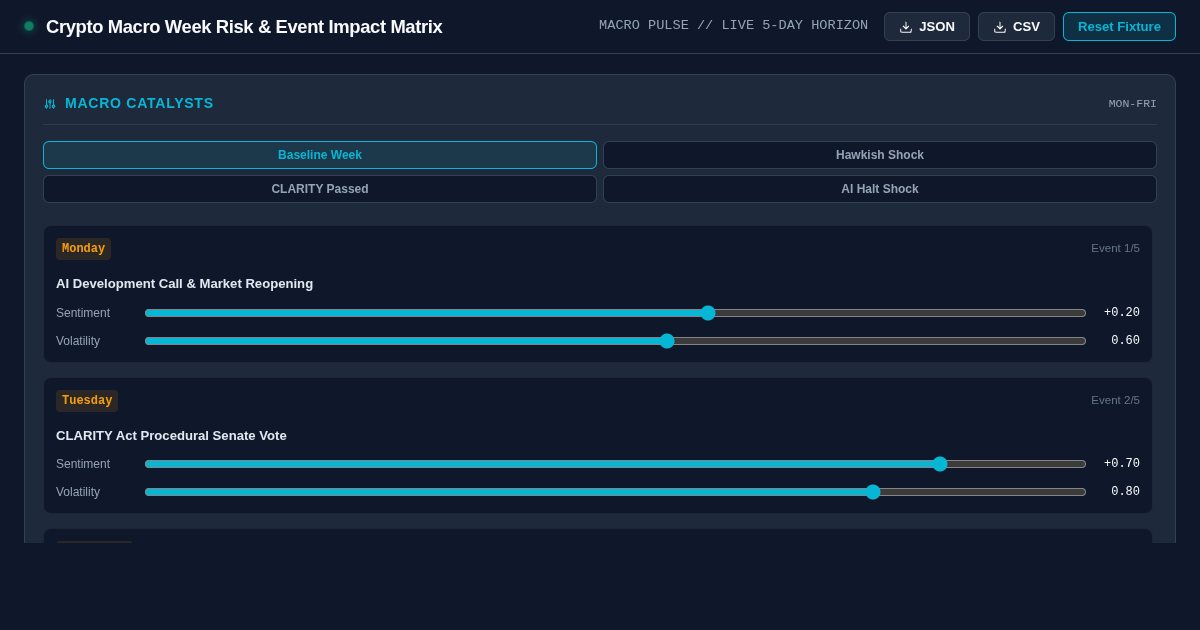Click the Tuesday sentiment value +0.70
This screenshot has height=630, width=1200.
coord(1121,464)
